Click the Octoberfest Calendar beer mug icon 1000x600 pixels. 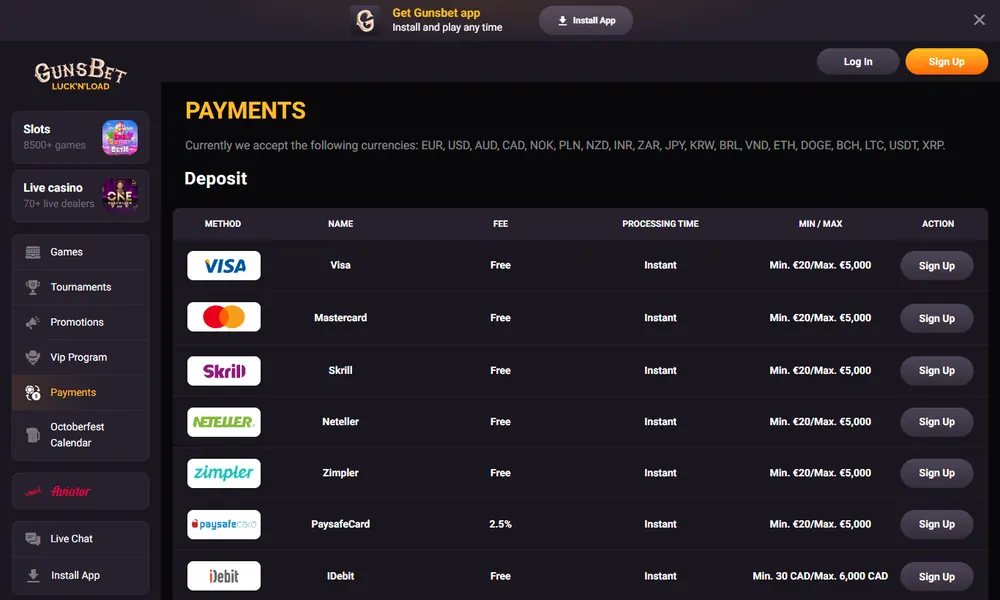[33, 435]
